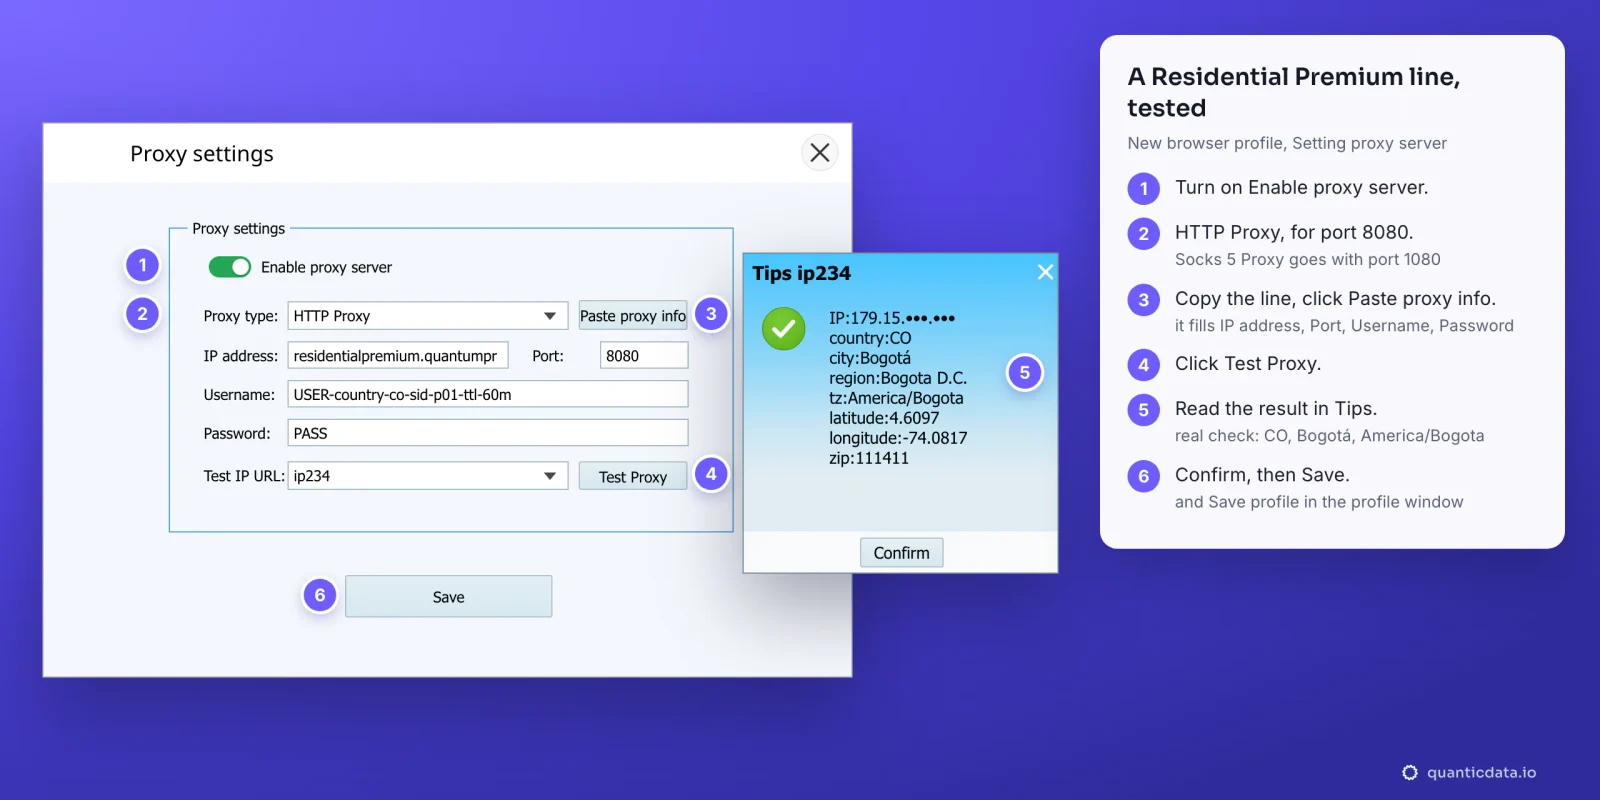1600x800 pixels.
Task: Click the quanticdata.io logo icon
Action: (1410, 773)
